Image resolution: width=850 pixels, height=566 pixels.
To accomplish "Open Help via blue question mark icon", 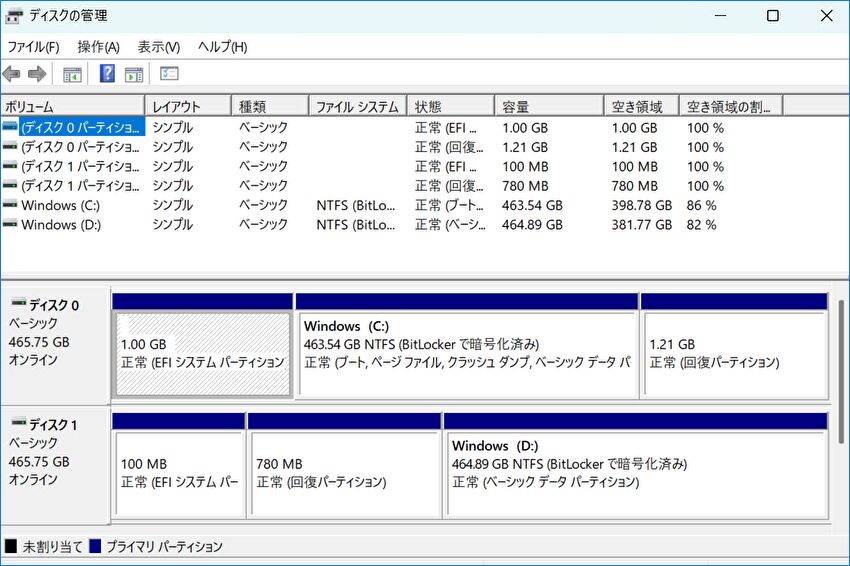I will 107,73.
